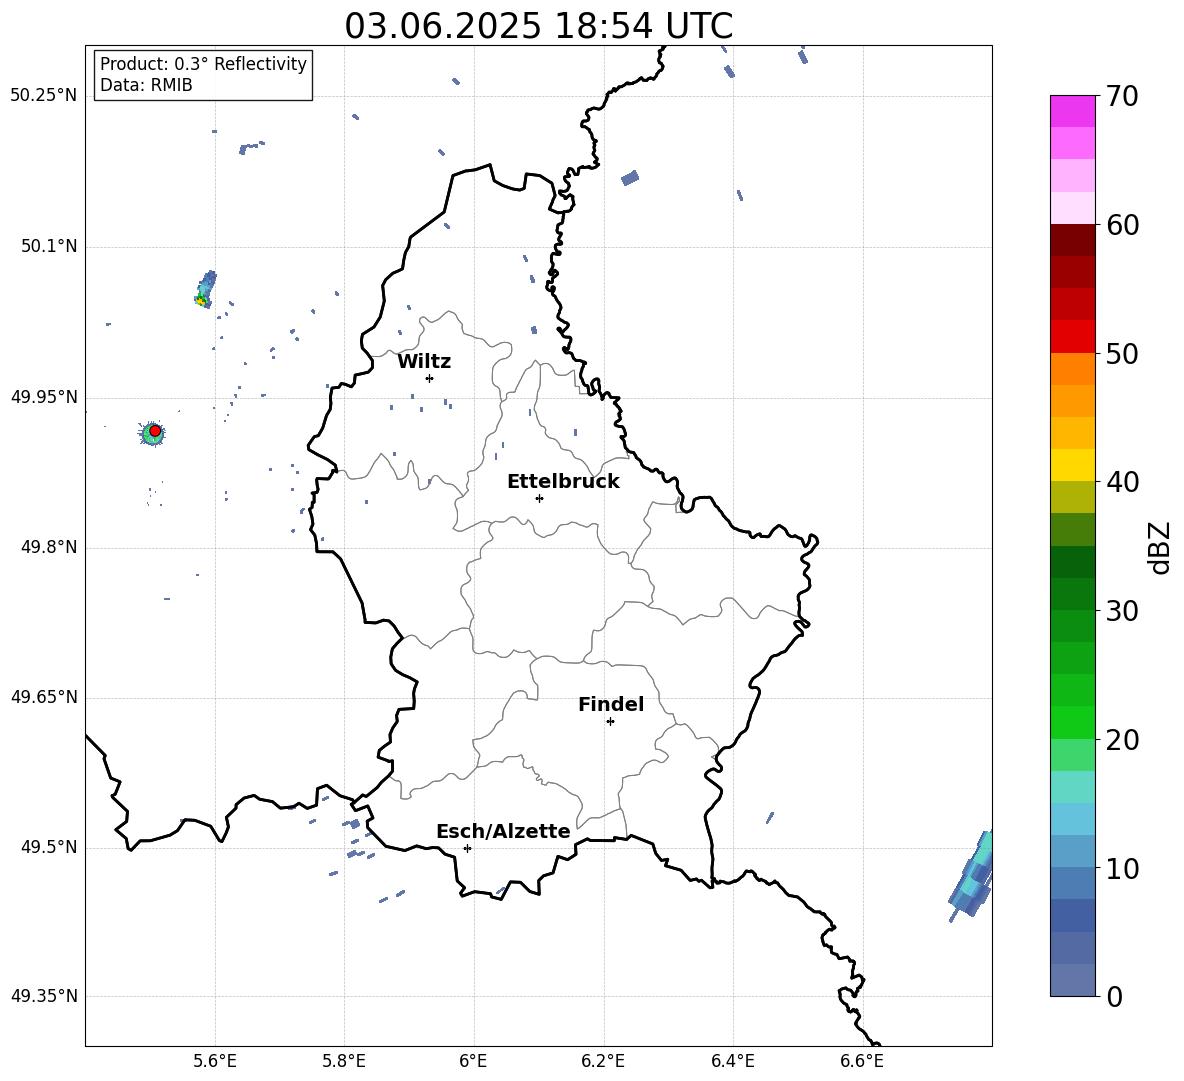Screen dimensions: 1184x1081
Task: Click the Wiltz city label
Action: [424, 362]
